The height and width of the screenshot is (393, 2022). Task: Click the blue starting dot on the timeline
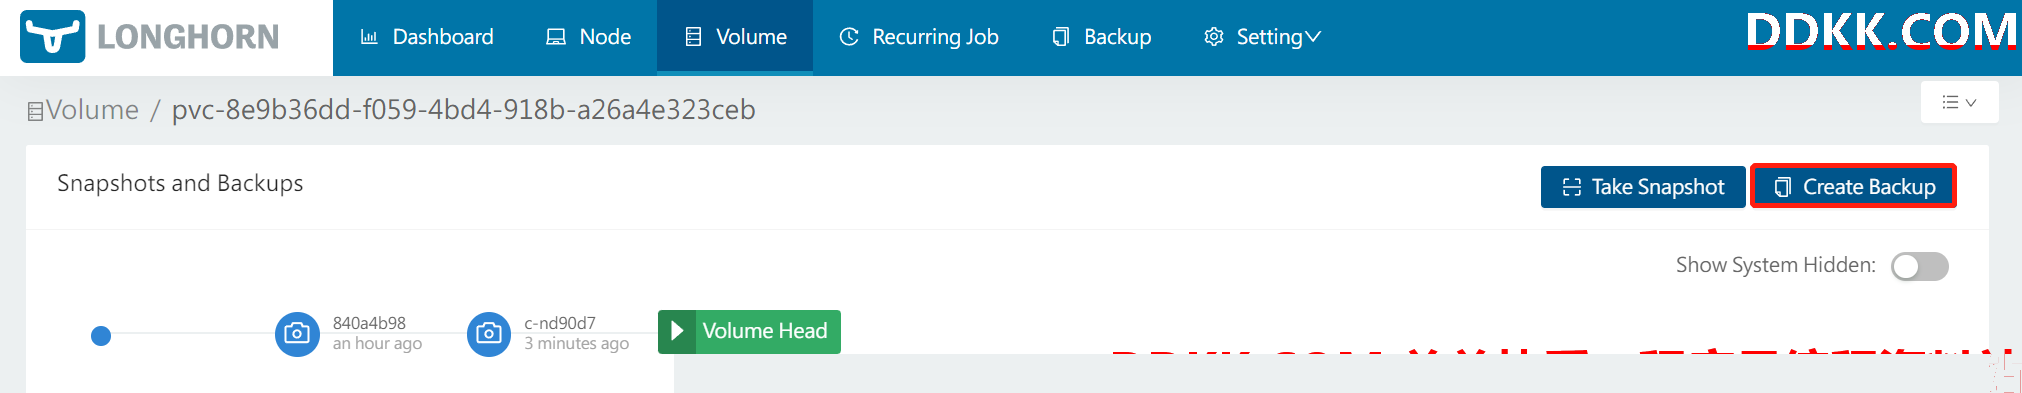click(101, 336)
